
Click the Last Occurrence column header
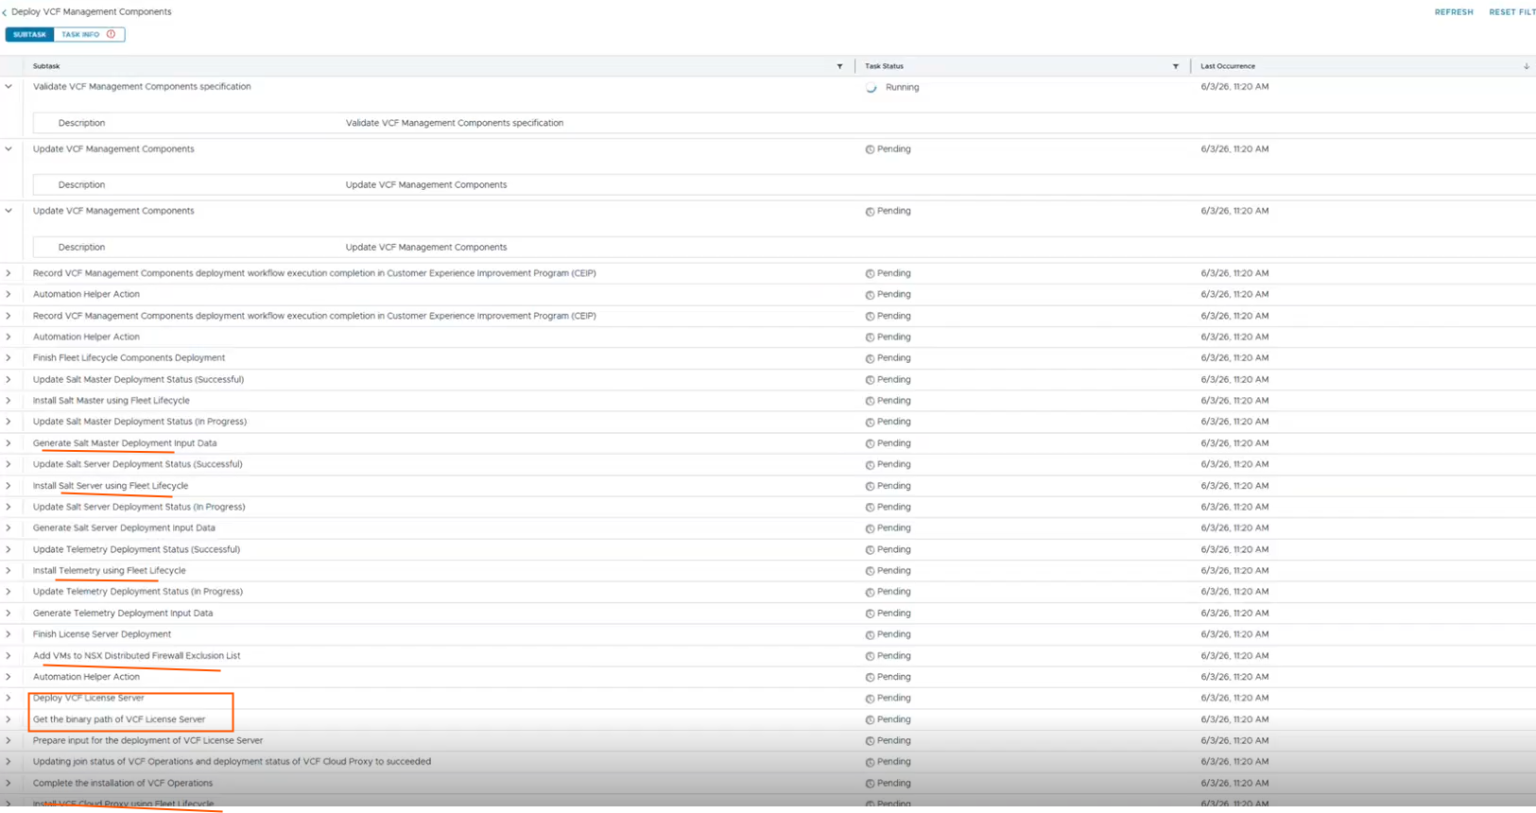[1228, 66]
